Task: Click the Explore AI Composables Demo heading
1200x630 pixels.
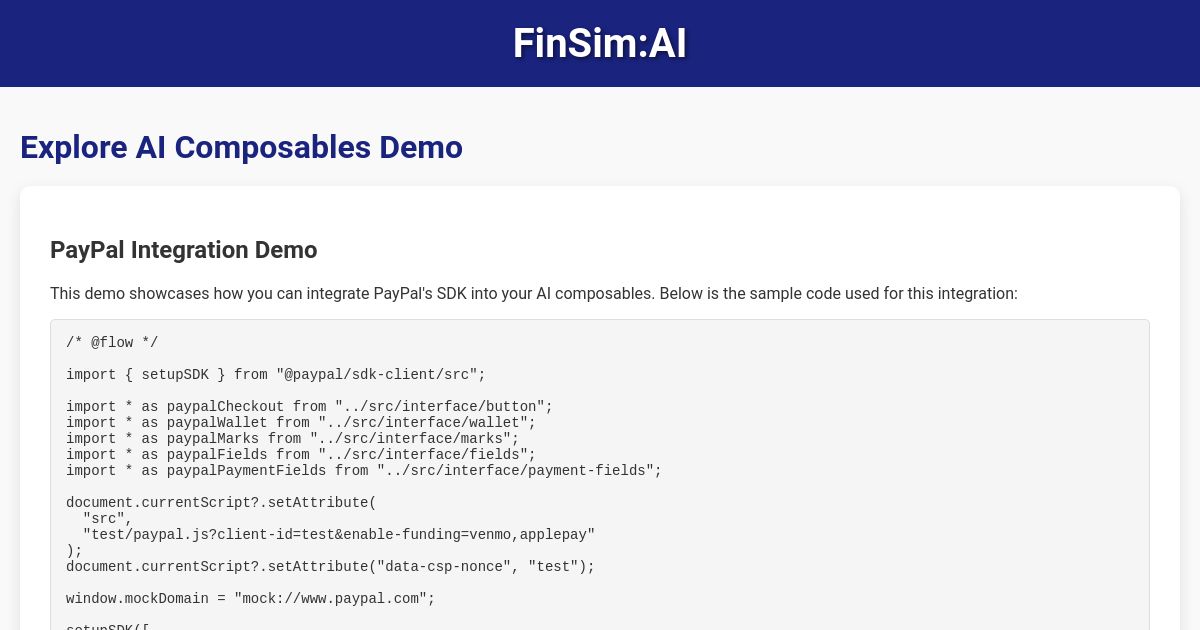Action: click(241, 147)
